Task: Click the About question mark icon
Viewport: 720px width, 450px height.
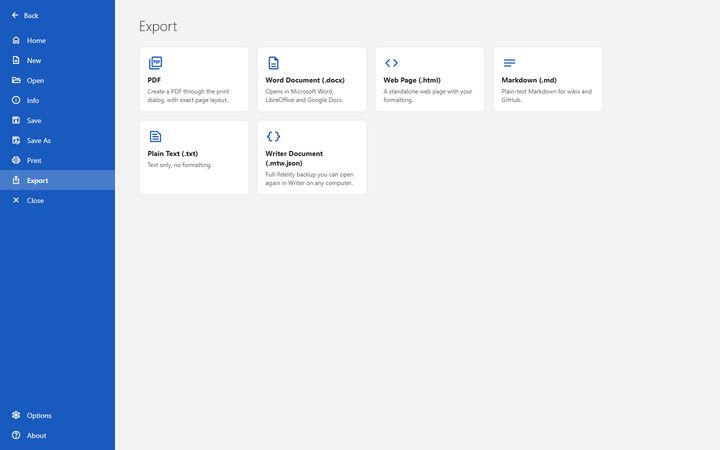Action: click(16, 435)
